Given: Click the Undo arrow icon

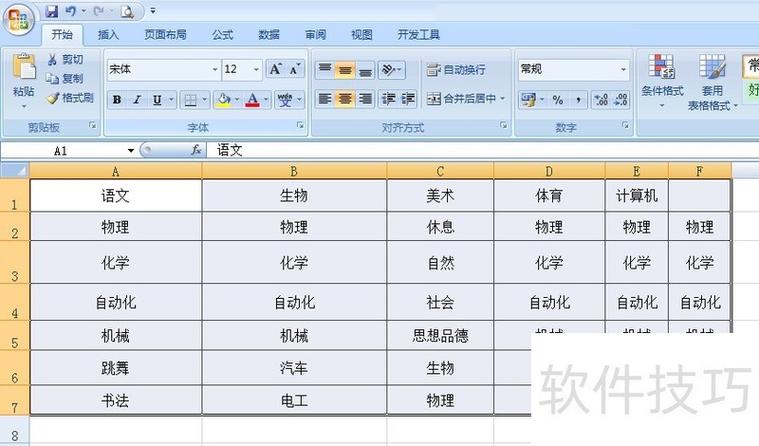Looking at the screenshot, I should coord(70,12).
